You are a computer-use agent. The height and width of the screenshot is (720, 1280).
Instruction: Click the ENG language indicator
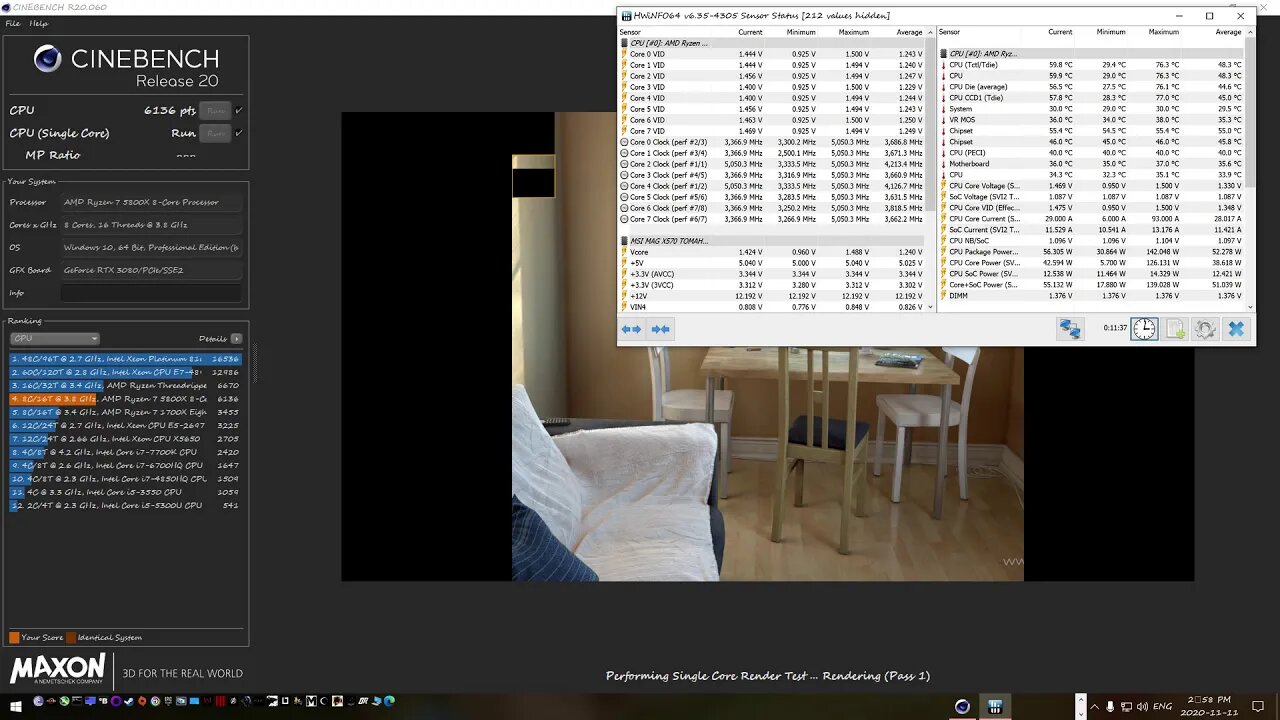point(1162,707)
